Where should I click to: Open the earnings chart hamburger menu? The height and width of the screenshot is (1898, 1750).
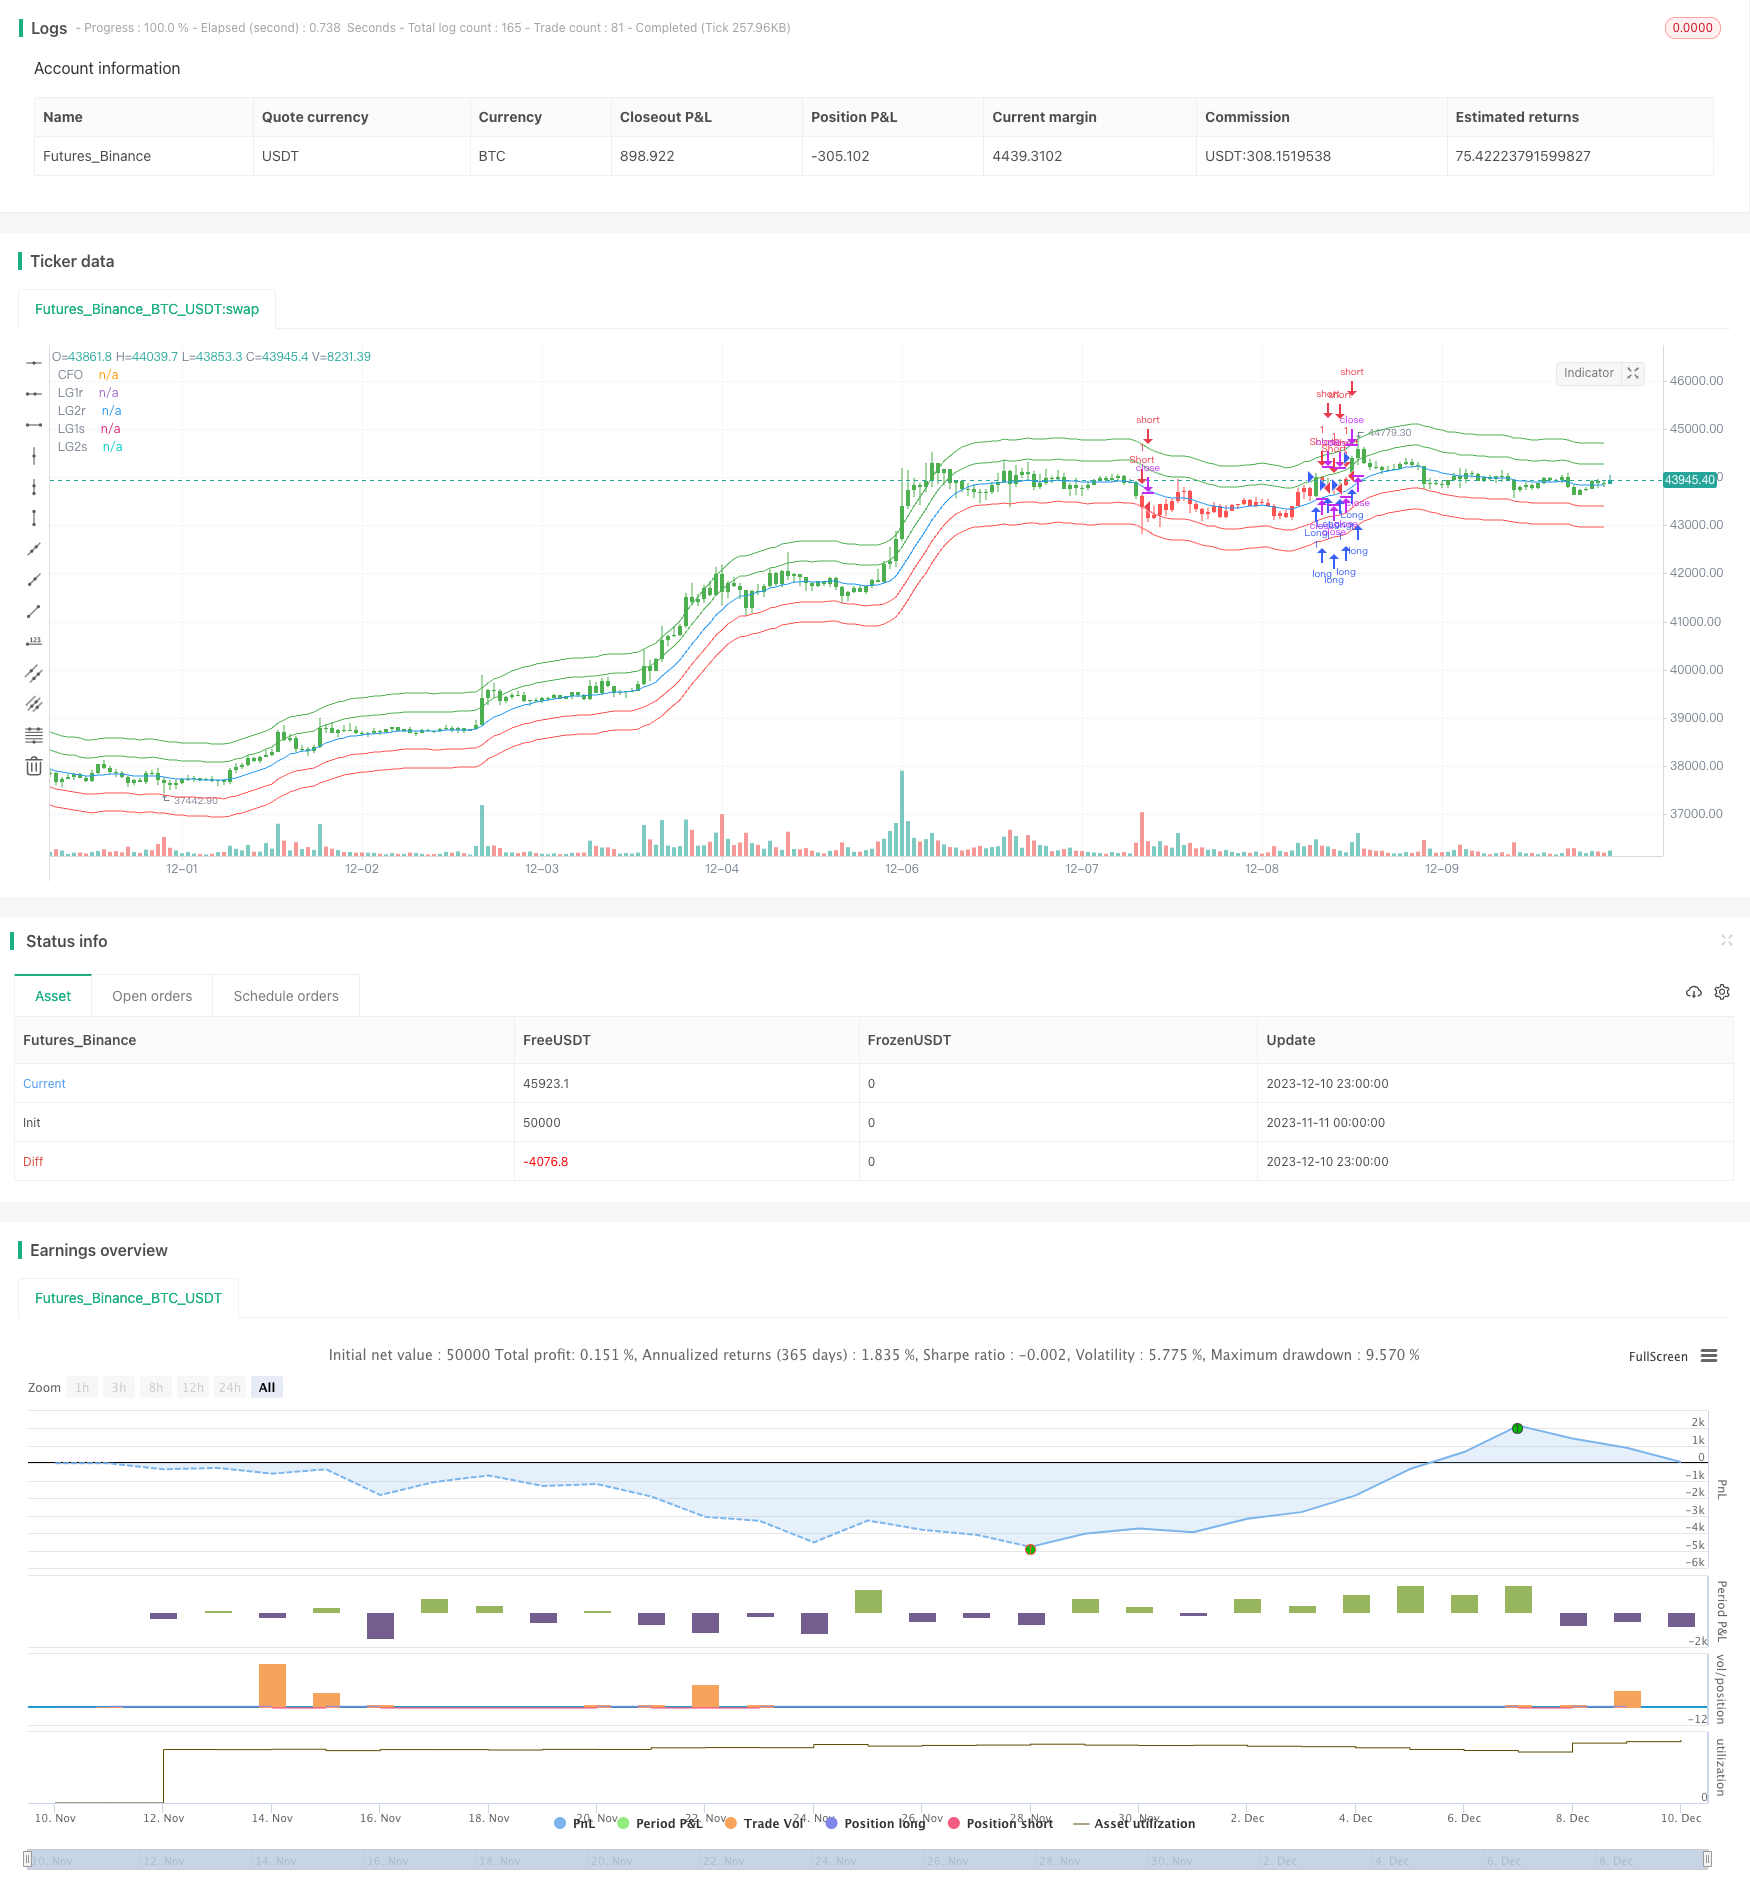pyautogui.click(x=1709, y=1356)
